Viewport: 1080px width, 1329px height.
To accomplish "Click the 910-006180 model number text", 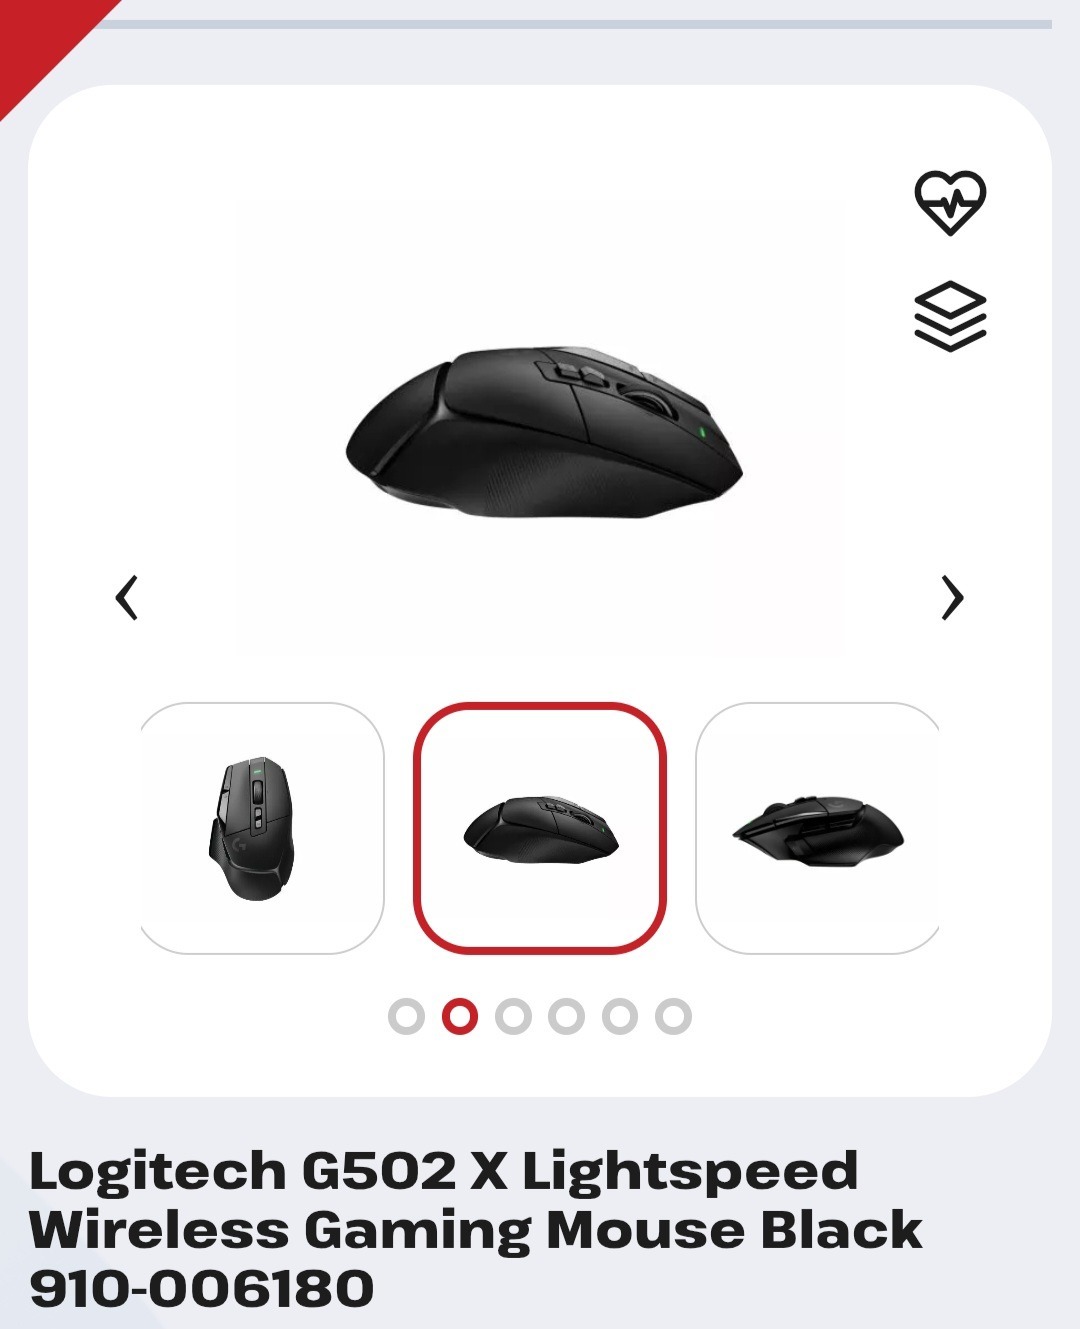I will tap(202, 1288).
